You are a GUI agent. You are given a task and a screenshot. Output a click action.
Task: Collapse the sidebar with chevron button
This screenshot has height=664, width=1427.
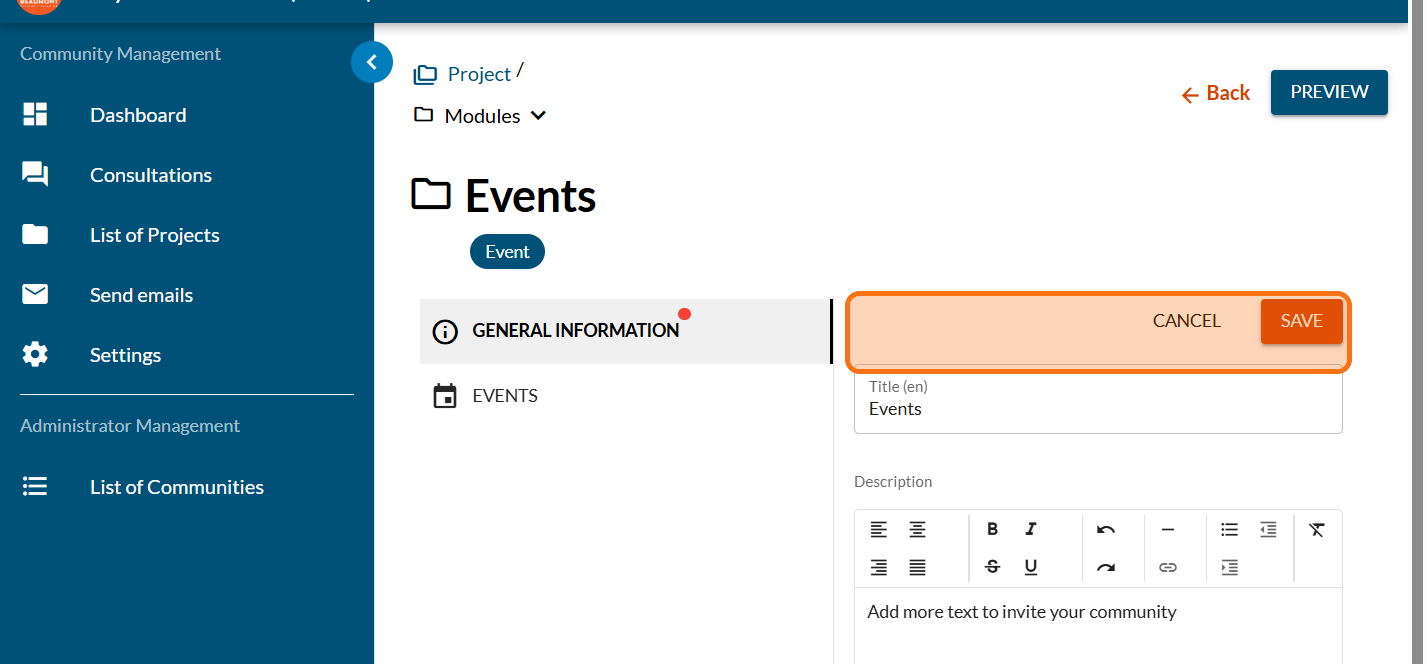[371, 62]
